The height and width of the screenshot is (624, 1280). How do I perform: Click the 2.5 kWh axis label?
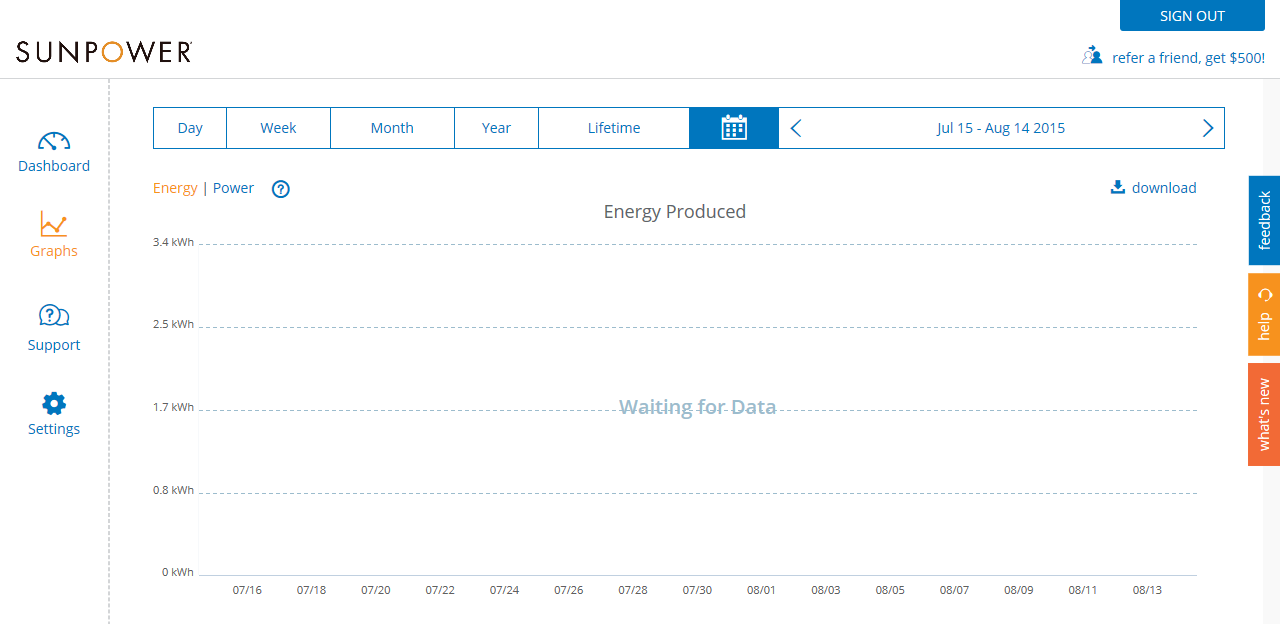(174, 325)
